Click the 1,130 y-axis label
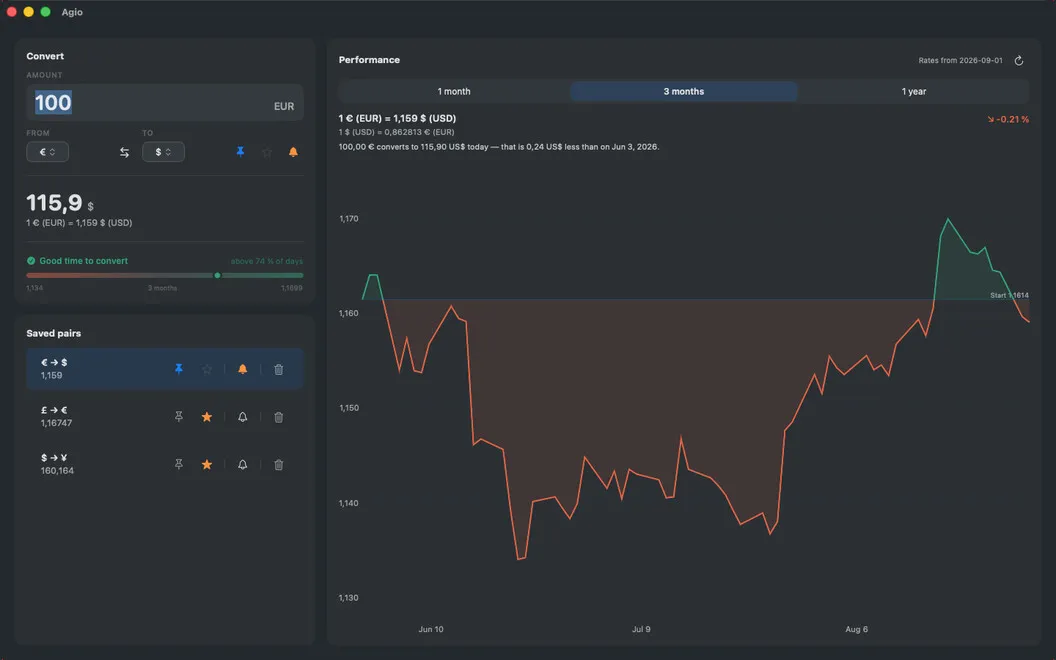 pos(349,598)
